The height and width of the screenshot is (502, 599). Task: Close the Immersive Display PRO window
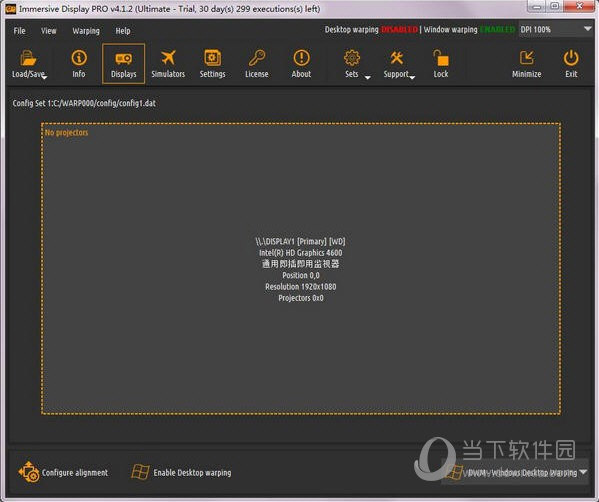(580, 6)
